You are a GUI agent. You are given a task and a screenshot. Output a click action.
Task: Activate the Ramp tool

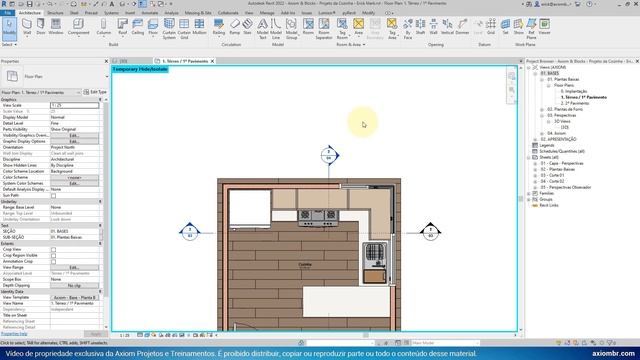pos(235,27)
